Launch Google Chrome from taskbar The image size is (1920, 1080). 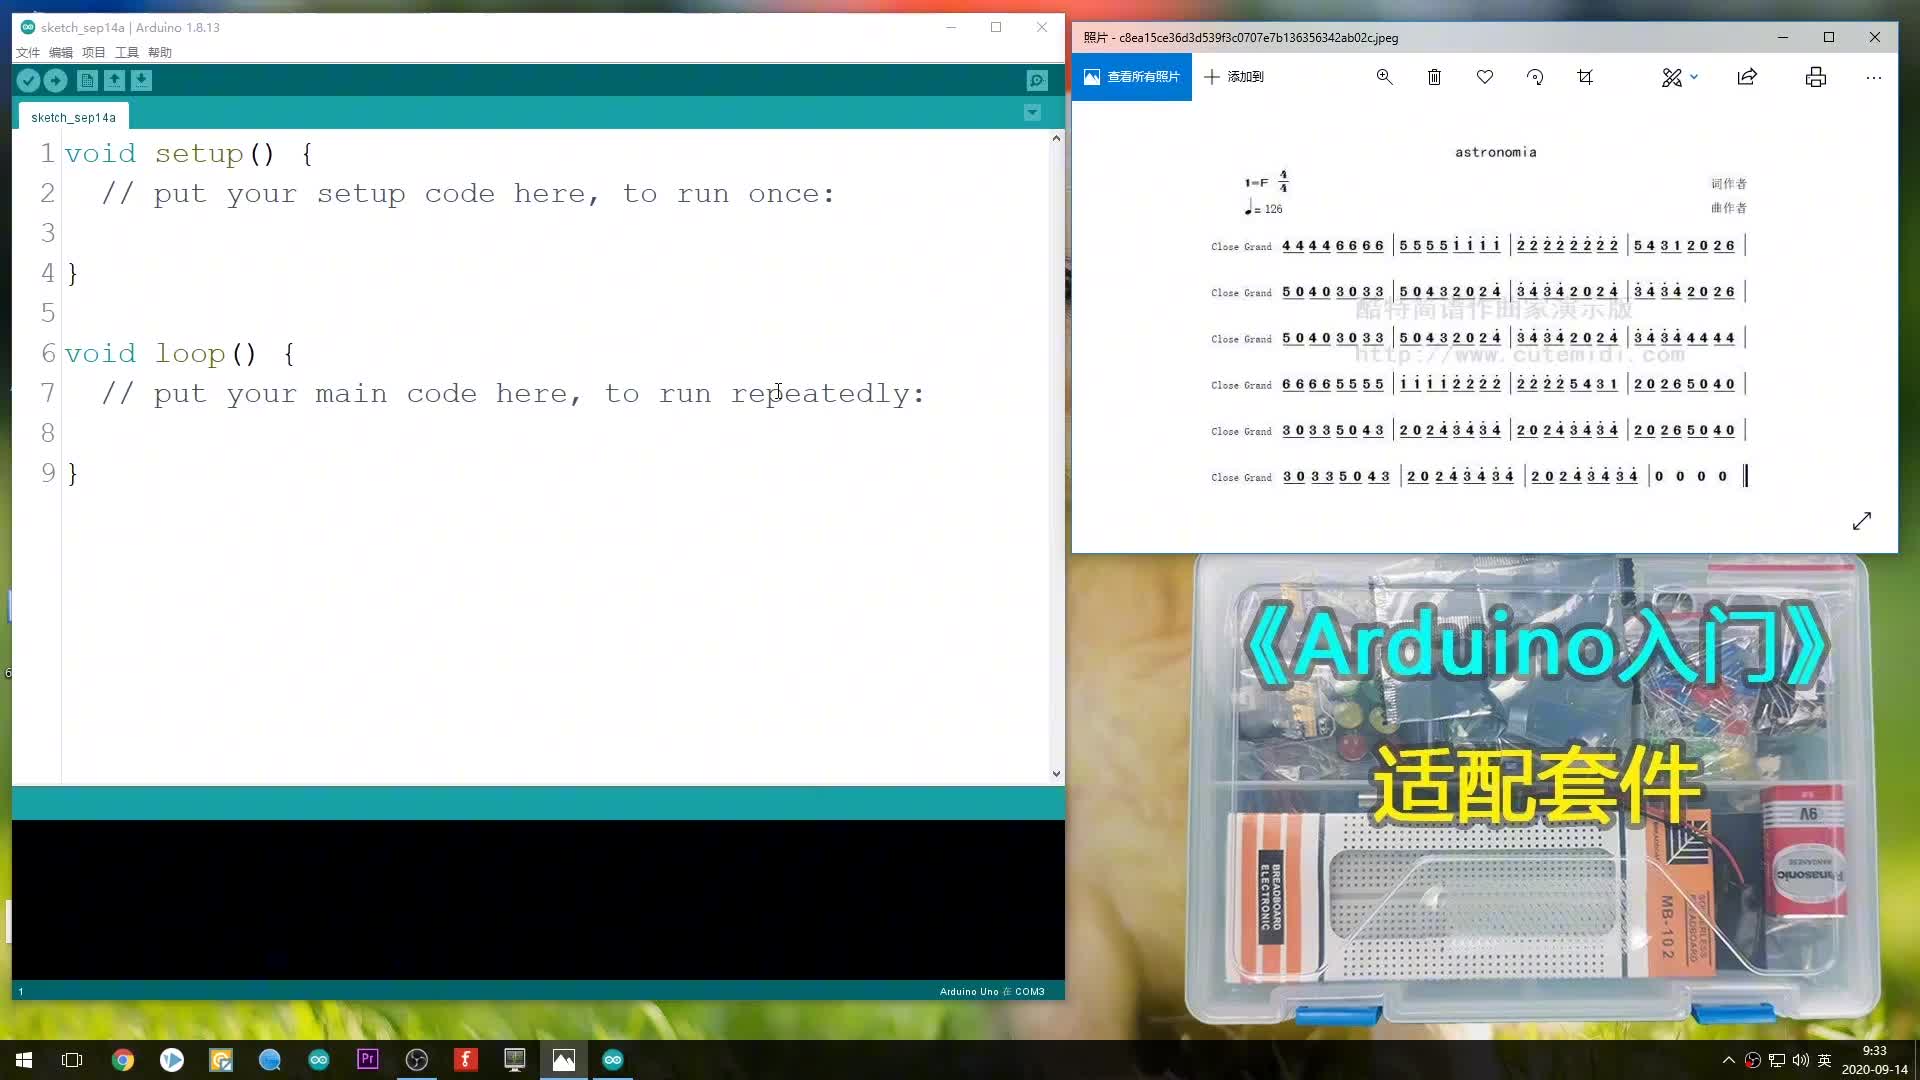click(x=123, y=1060)
